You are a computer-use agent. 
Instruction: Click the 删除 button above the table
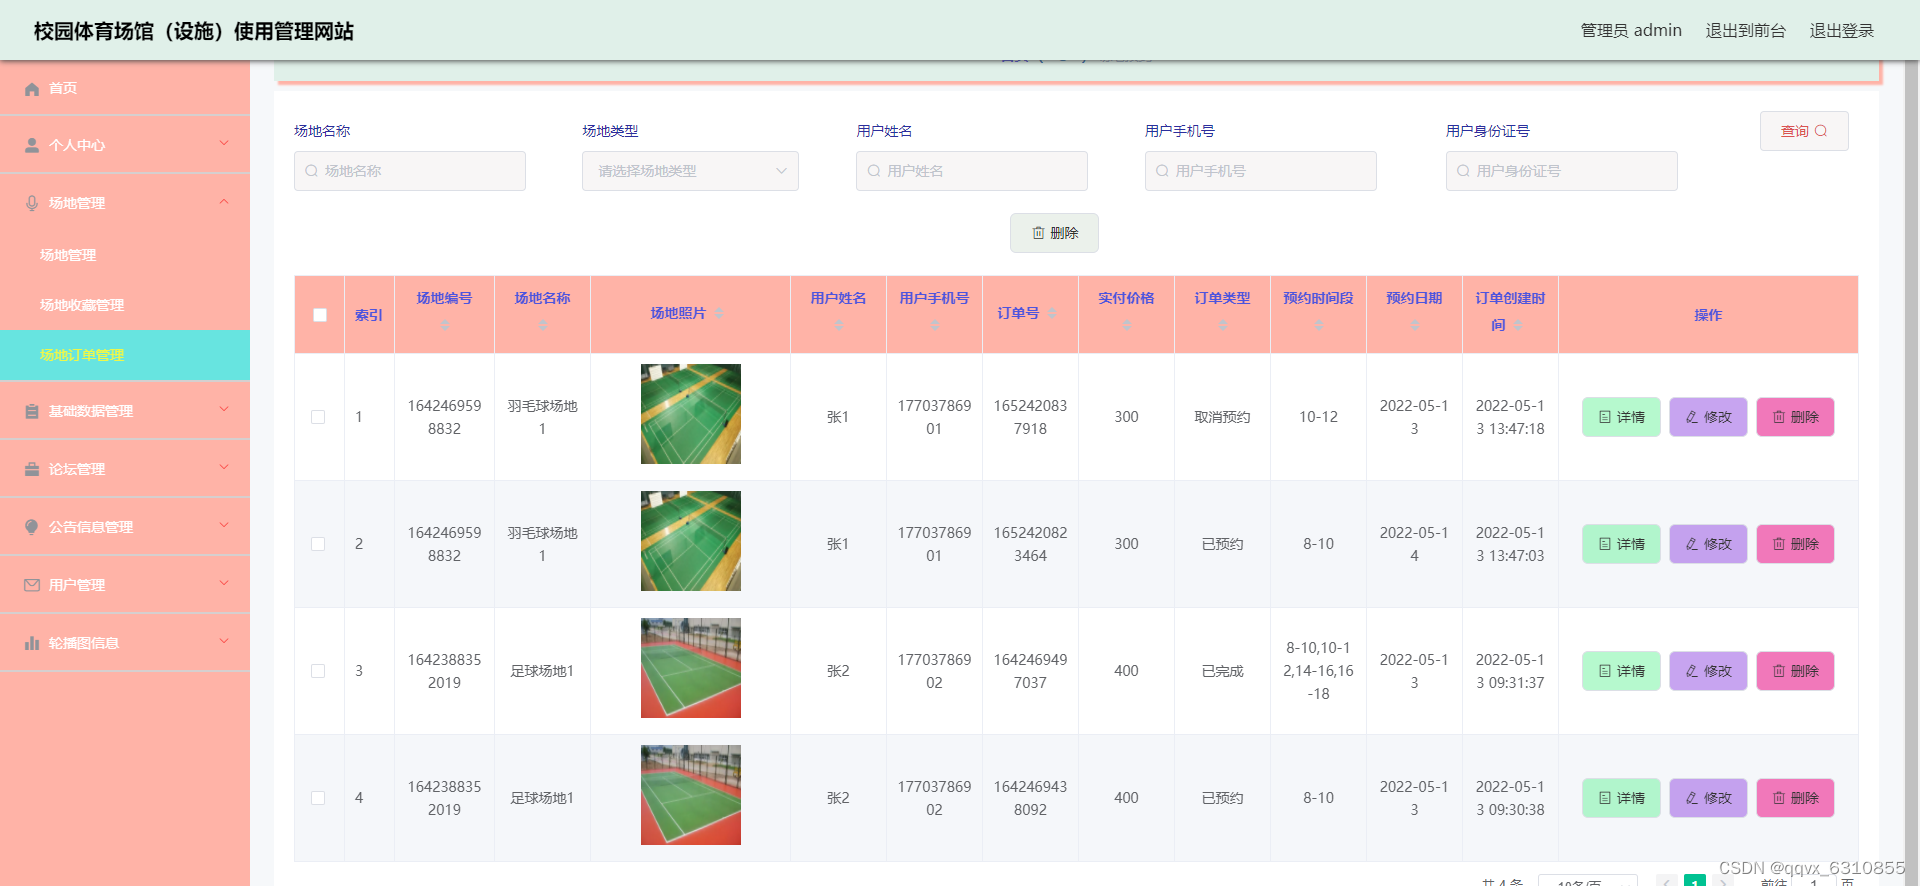click(x=1054, y=233)
